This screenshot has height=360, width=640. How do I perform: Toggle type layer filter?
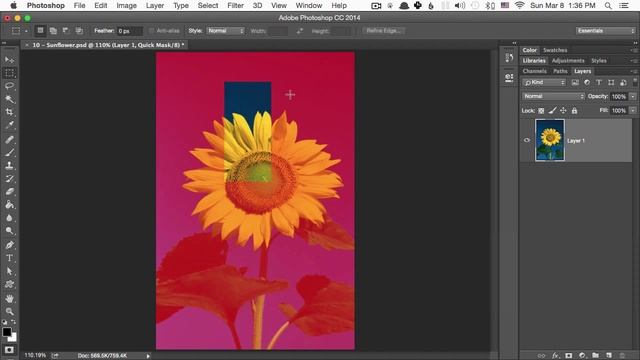click(599, 82)
